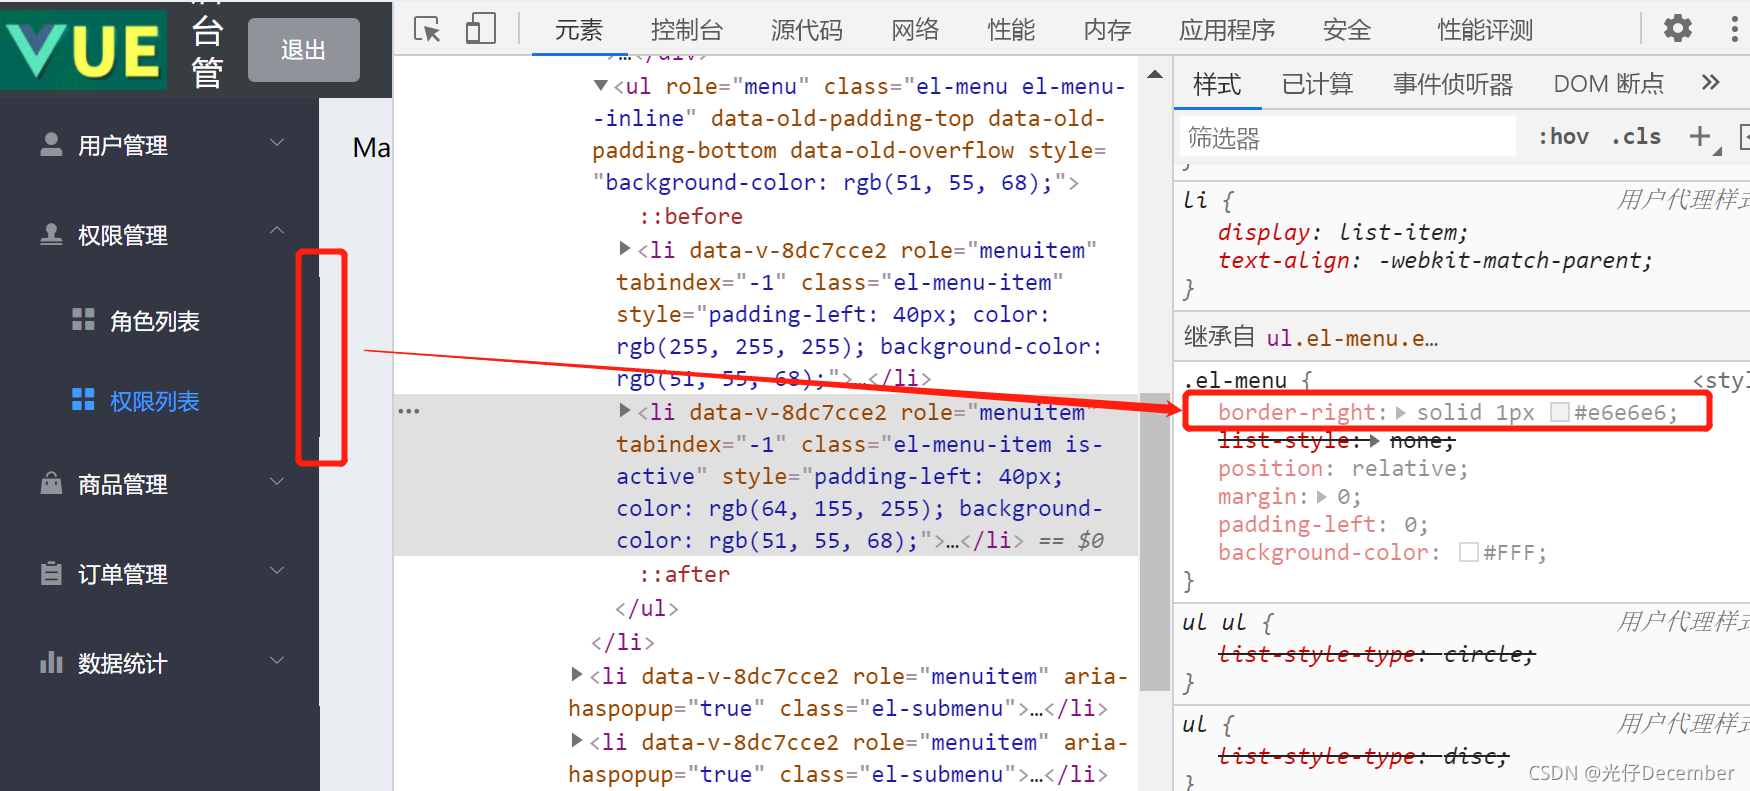Open DevTools settings gear
The image size is (1750, 791).
tap(1678, 28)
